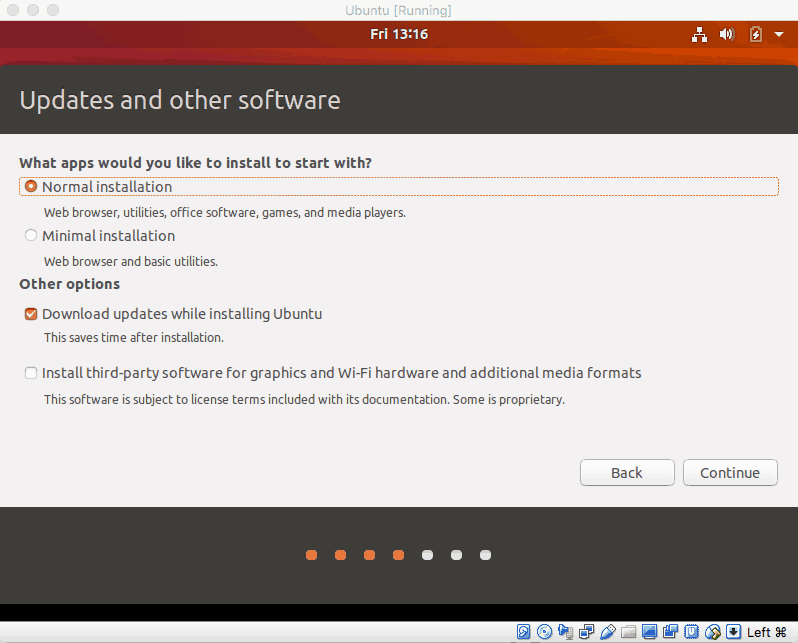Click the Back button

(x=627, y=472)
